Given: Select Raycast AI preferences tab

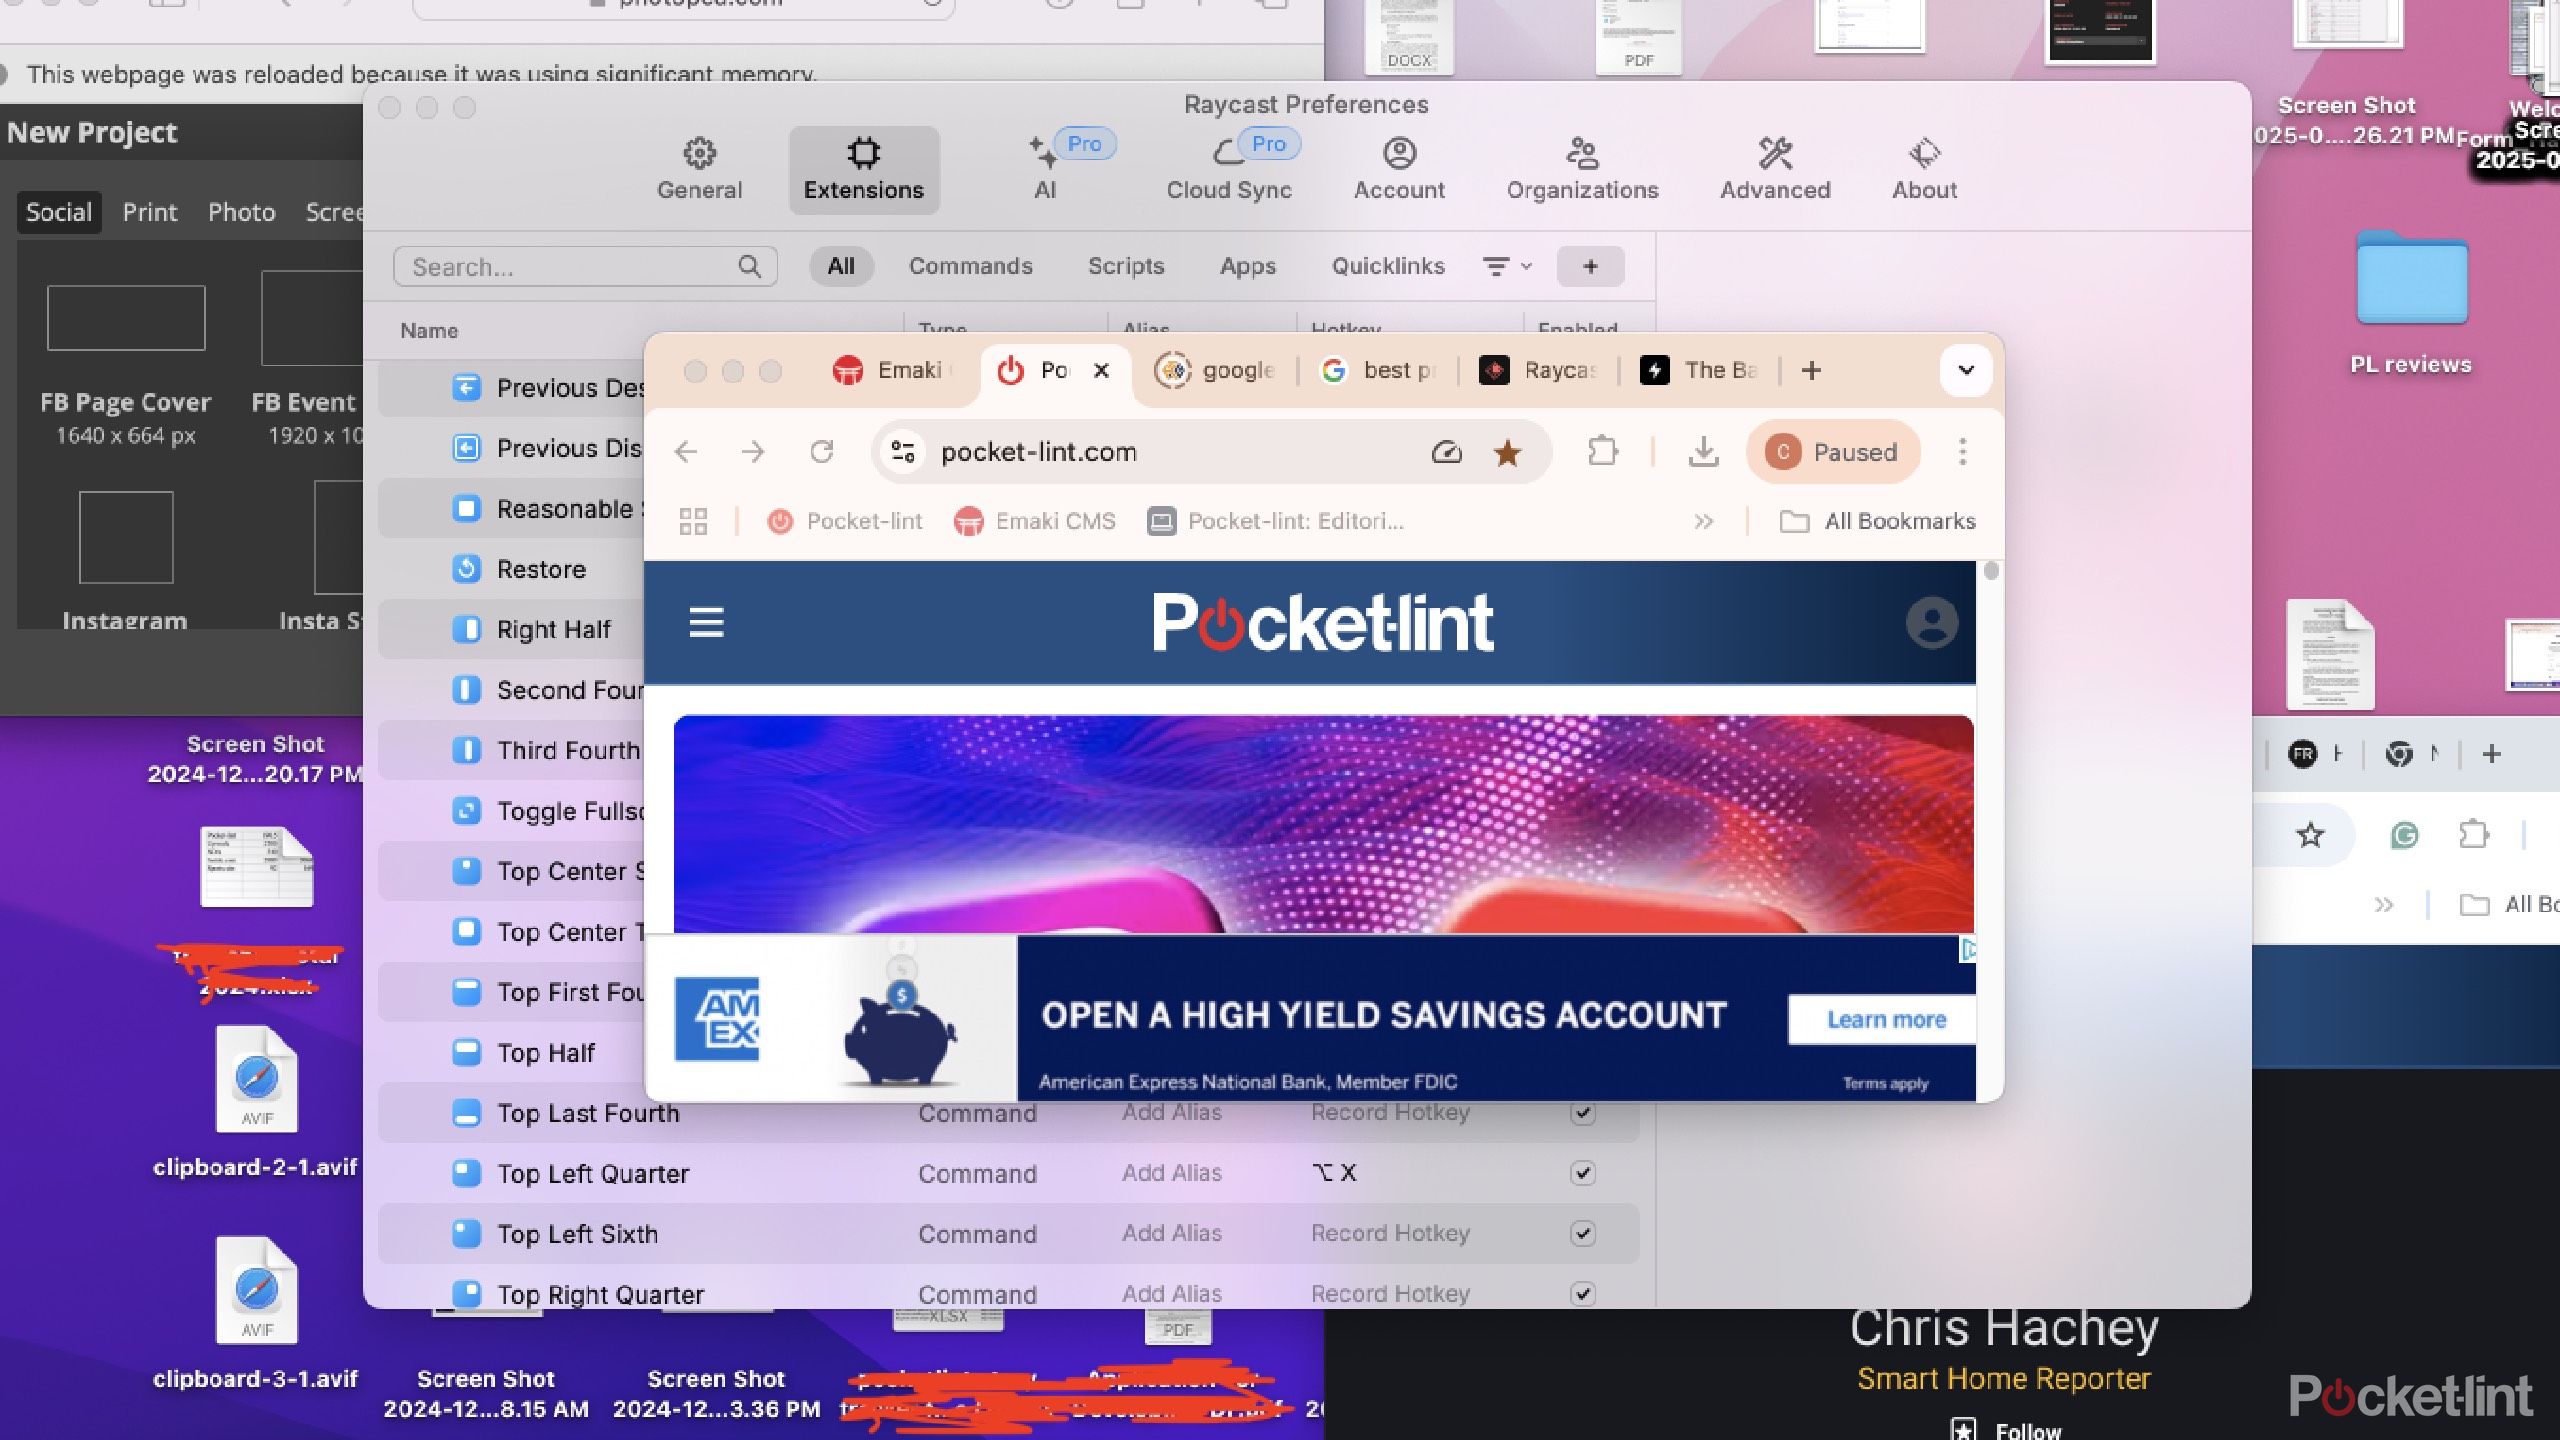Looking at the screenshot, I should [x=1044, y=169].
